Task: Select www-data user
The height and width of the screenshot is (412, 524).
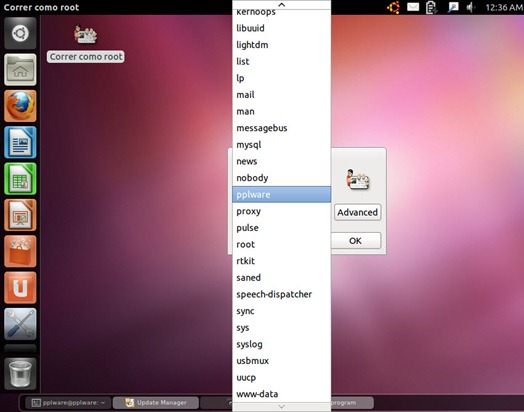Action: coord(282,394)
